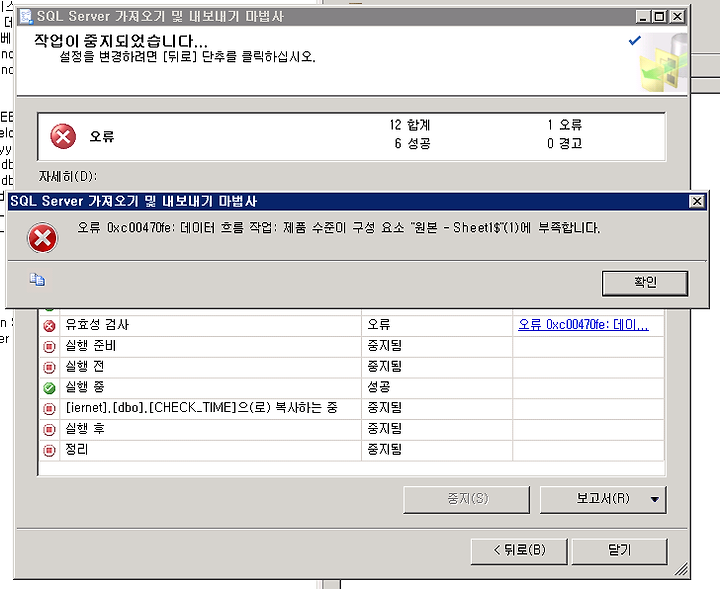The height and width of the screenshot is (589, 720).
Task: Select the 정리 row text
Action: (77, 449)
